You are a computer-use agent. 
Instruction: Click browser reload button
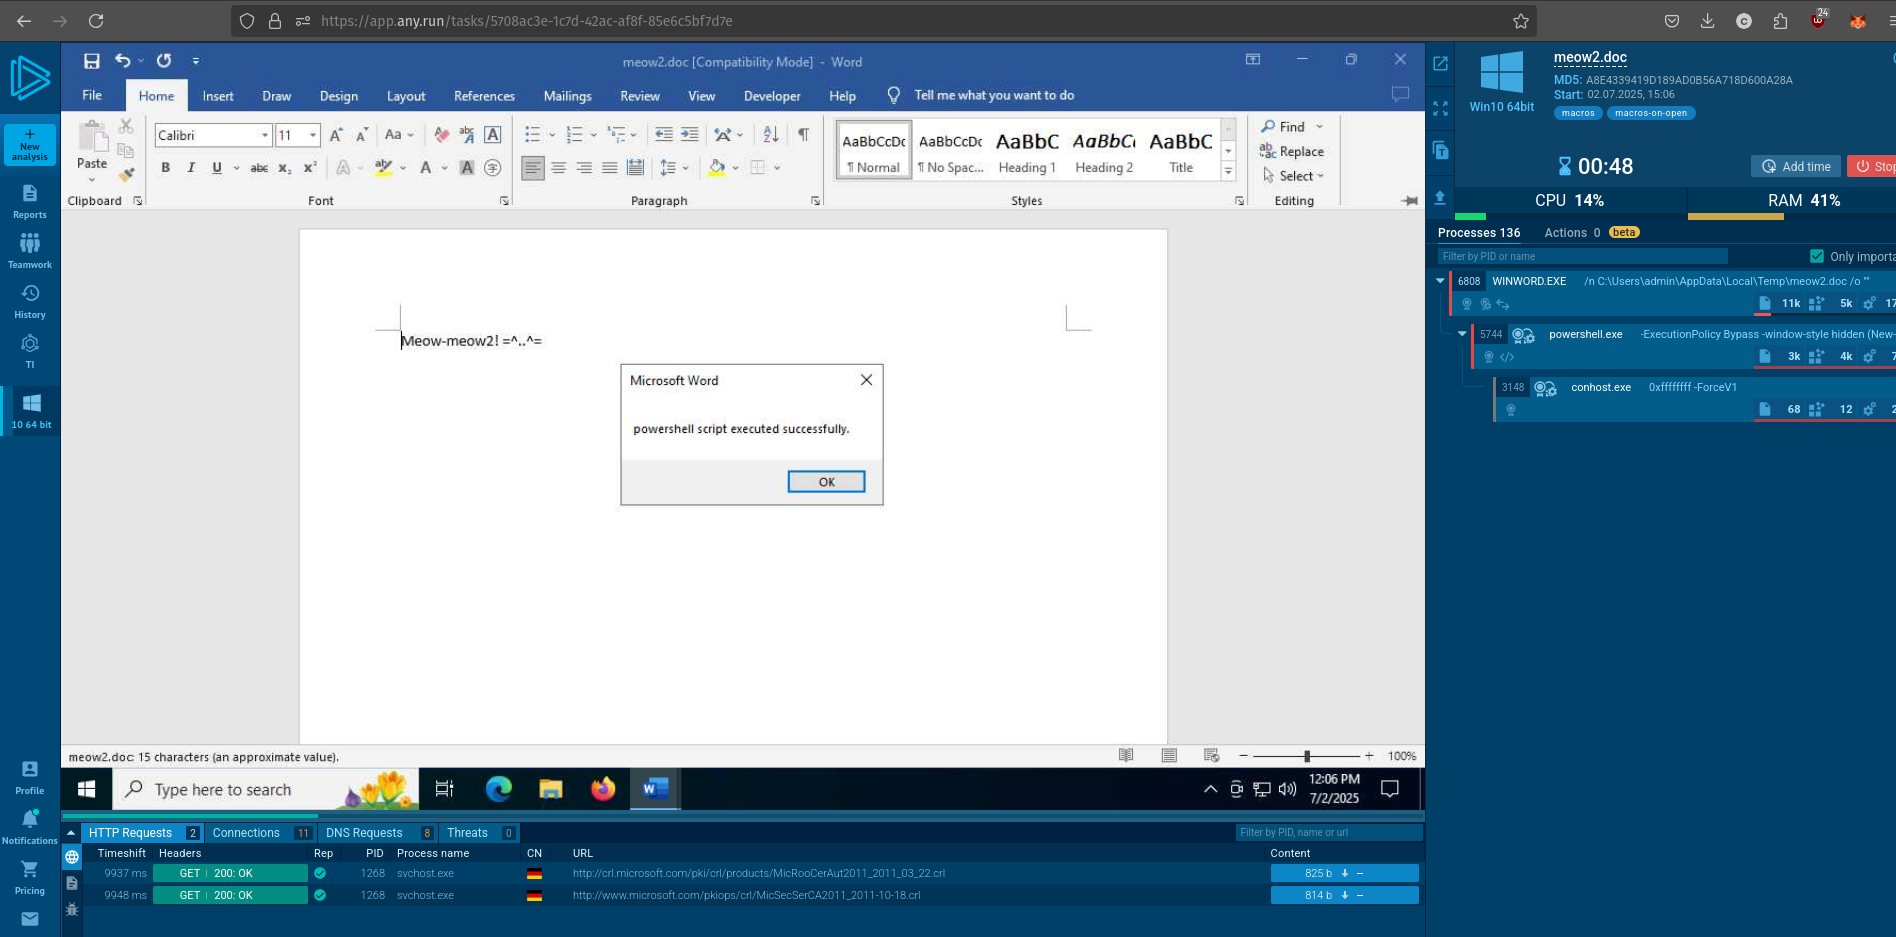coord(96,21)
